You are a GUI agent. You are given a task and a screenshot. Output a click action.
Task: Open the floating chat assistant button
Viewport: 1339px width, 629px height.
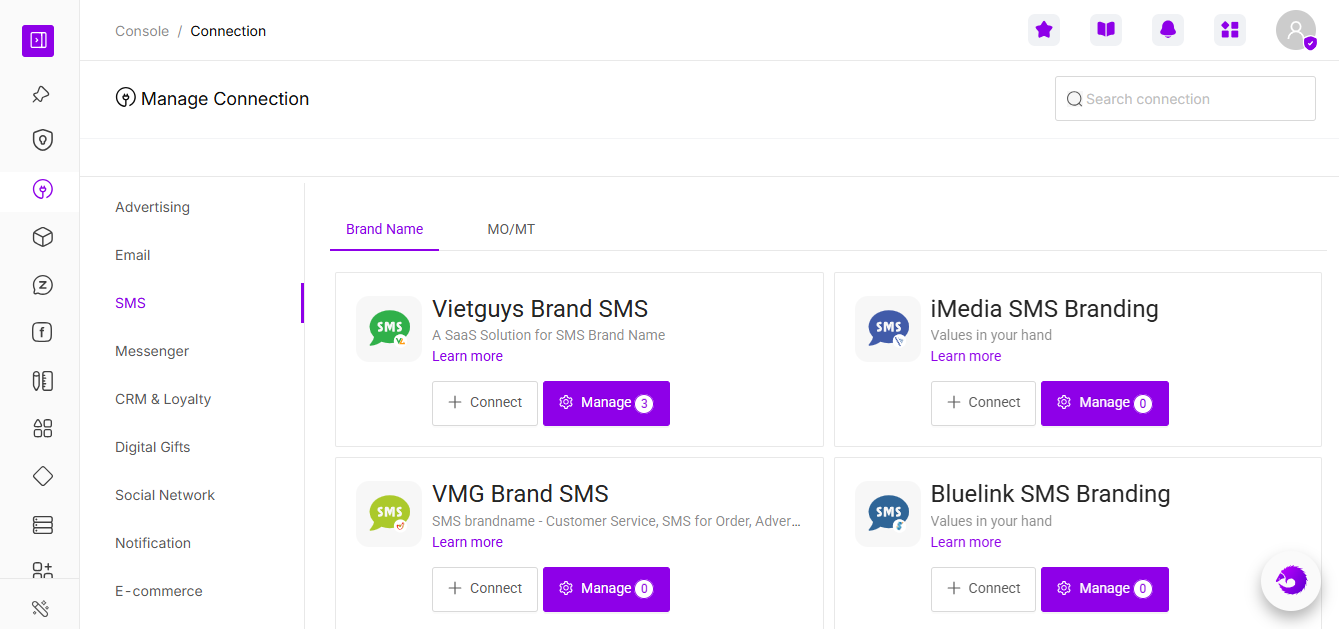(x=1291, y=580)
